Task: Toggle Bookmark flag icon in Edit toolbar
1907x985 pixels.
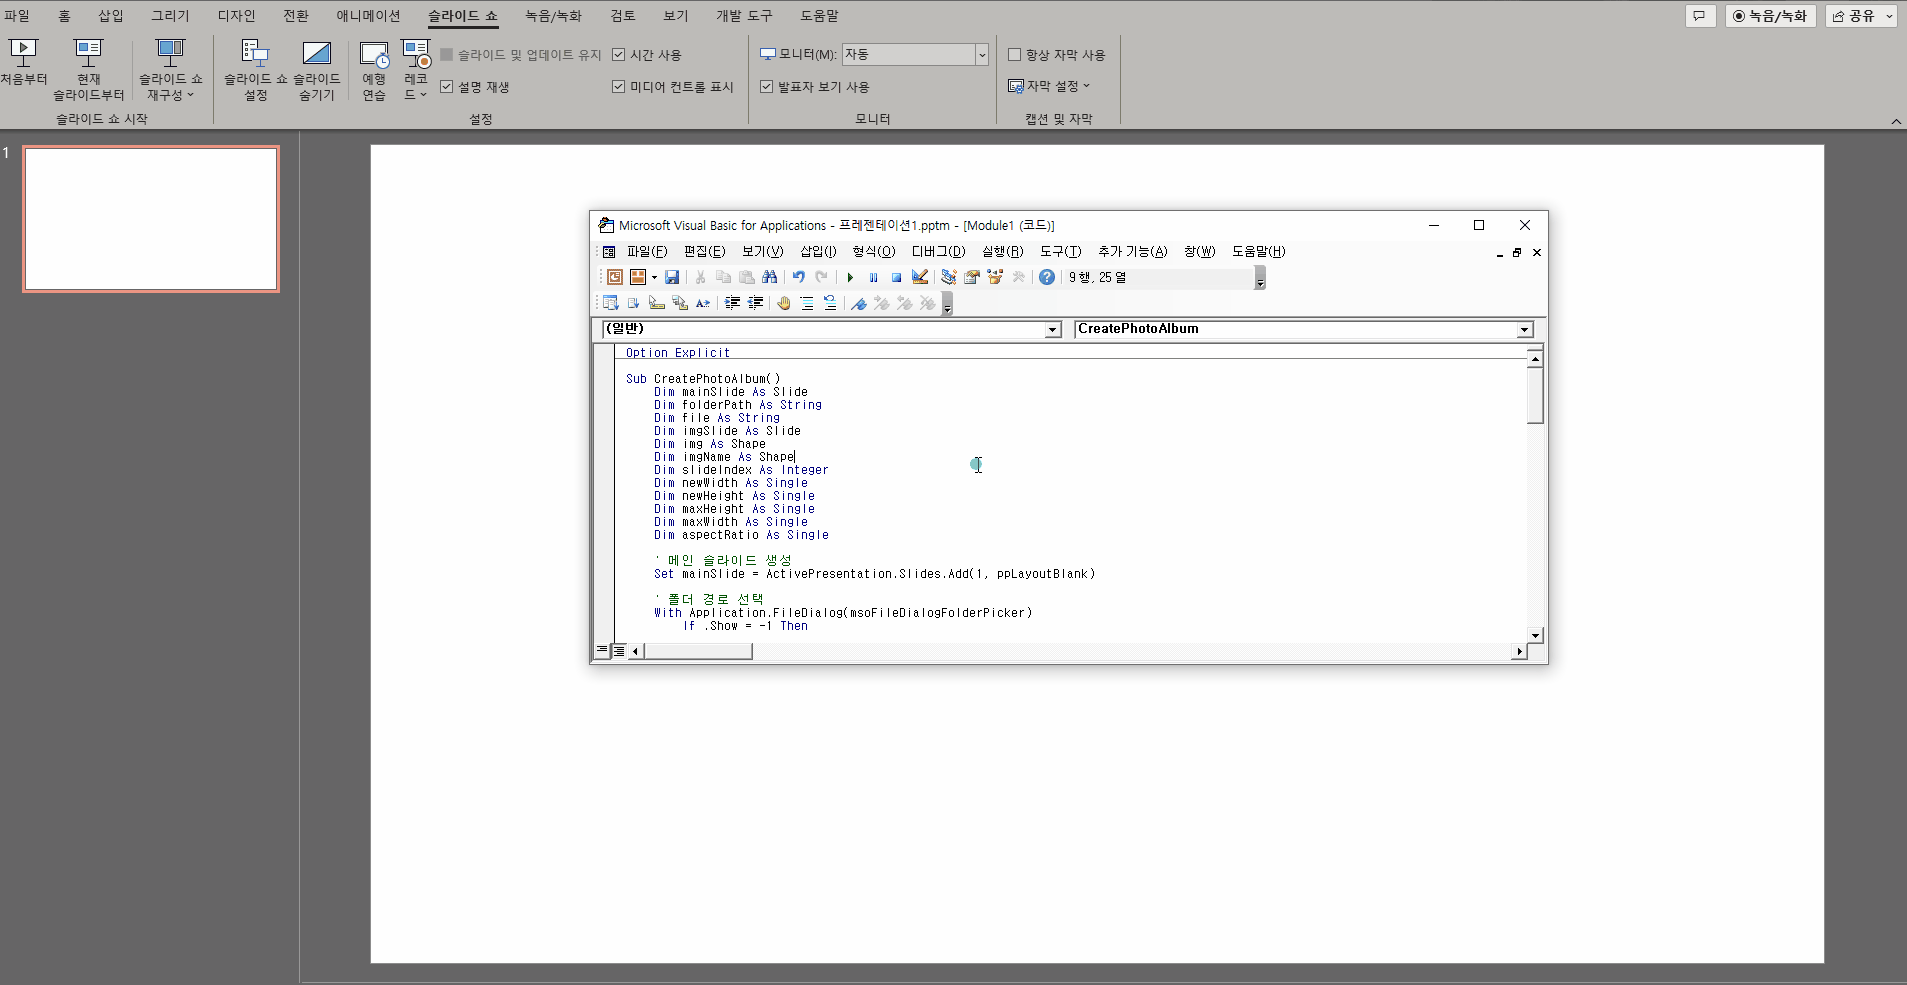Action: (x=859, y=303)
